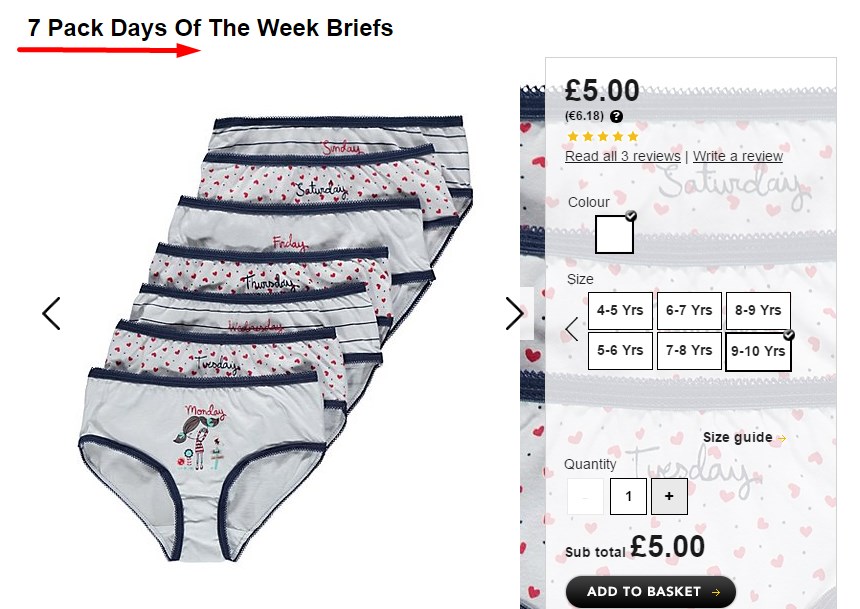Screen dimensions: 860x609
Task: Click the next image arrow
Action: [x=514, y=314]
